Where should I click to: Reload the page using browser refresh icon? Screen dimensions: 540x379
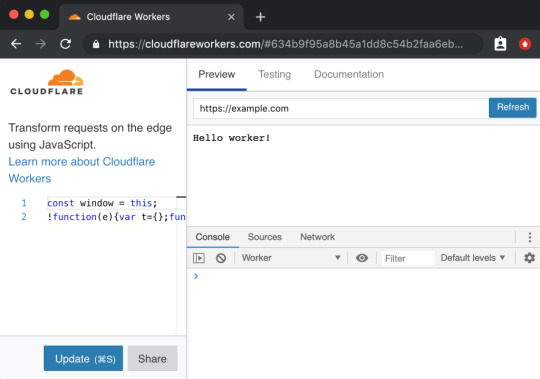point(65,44)
